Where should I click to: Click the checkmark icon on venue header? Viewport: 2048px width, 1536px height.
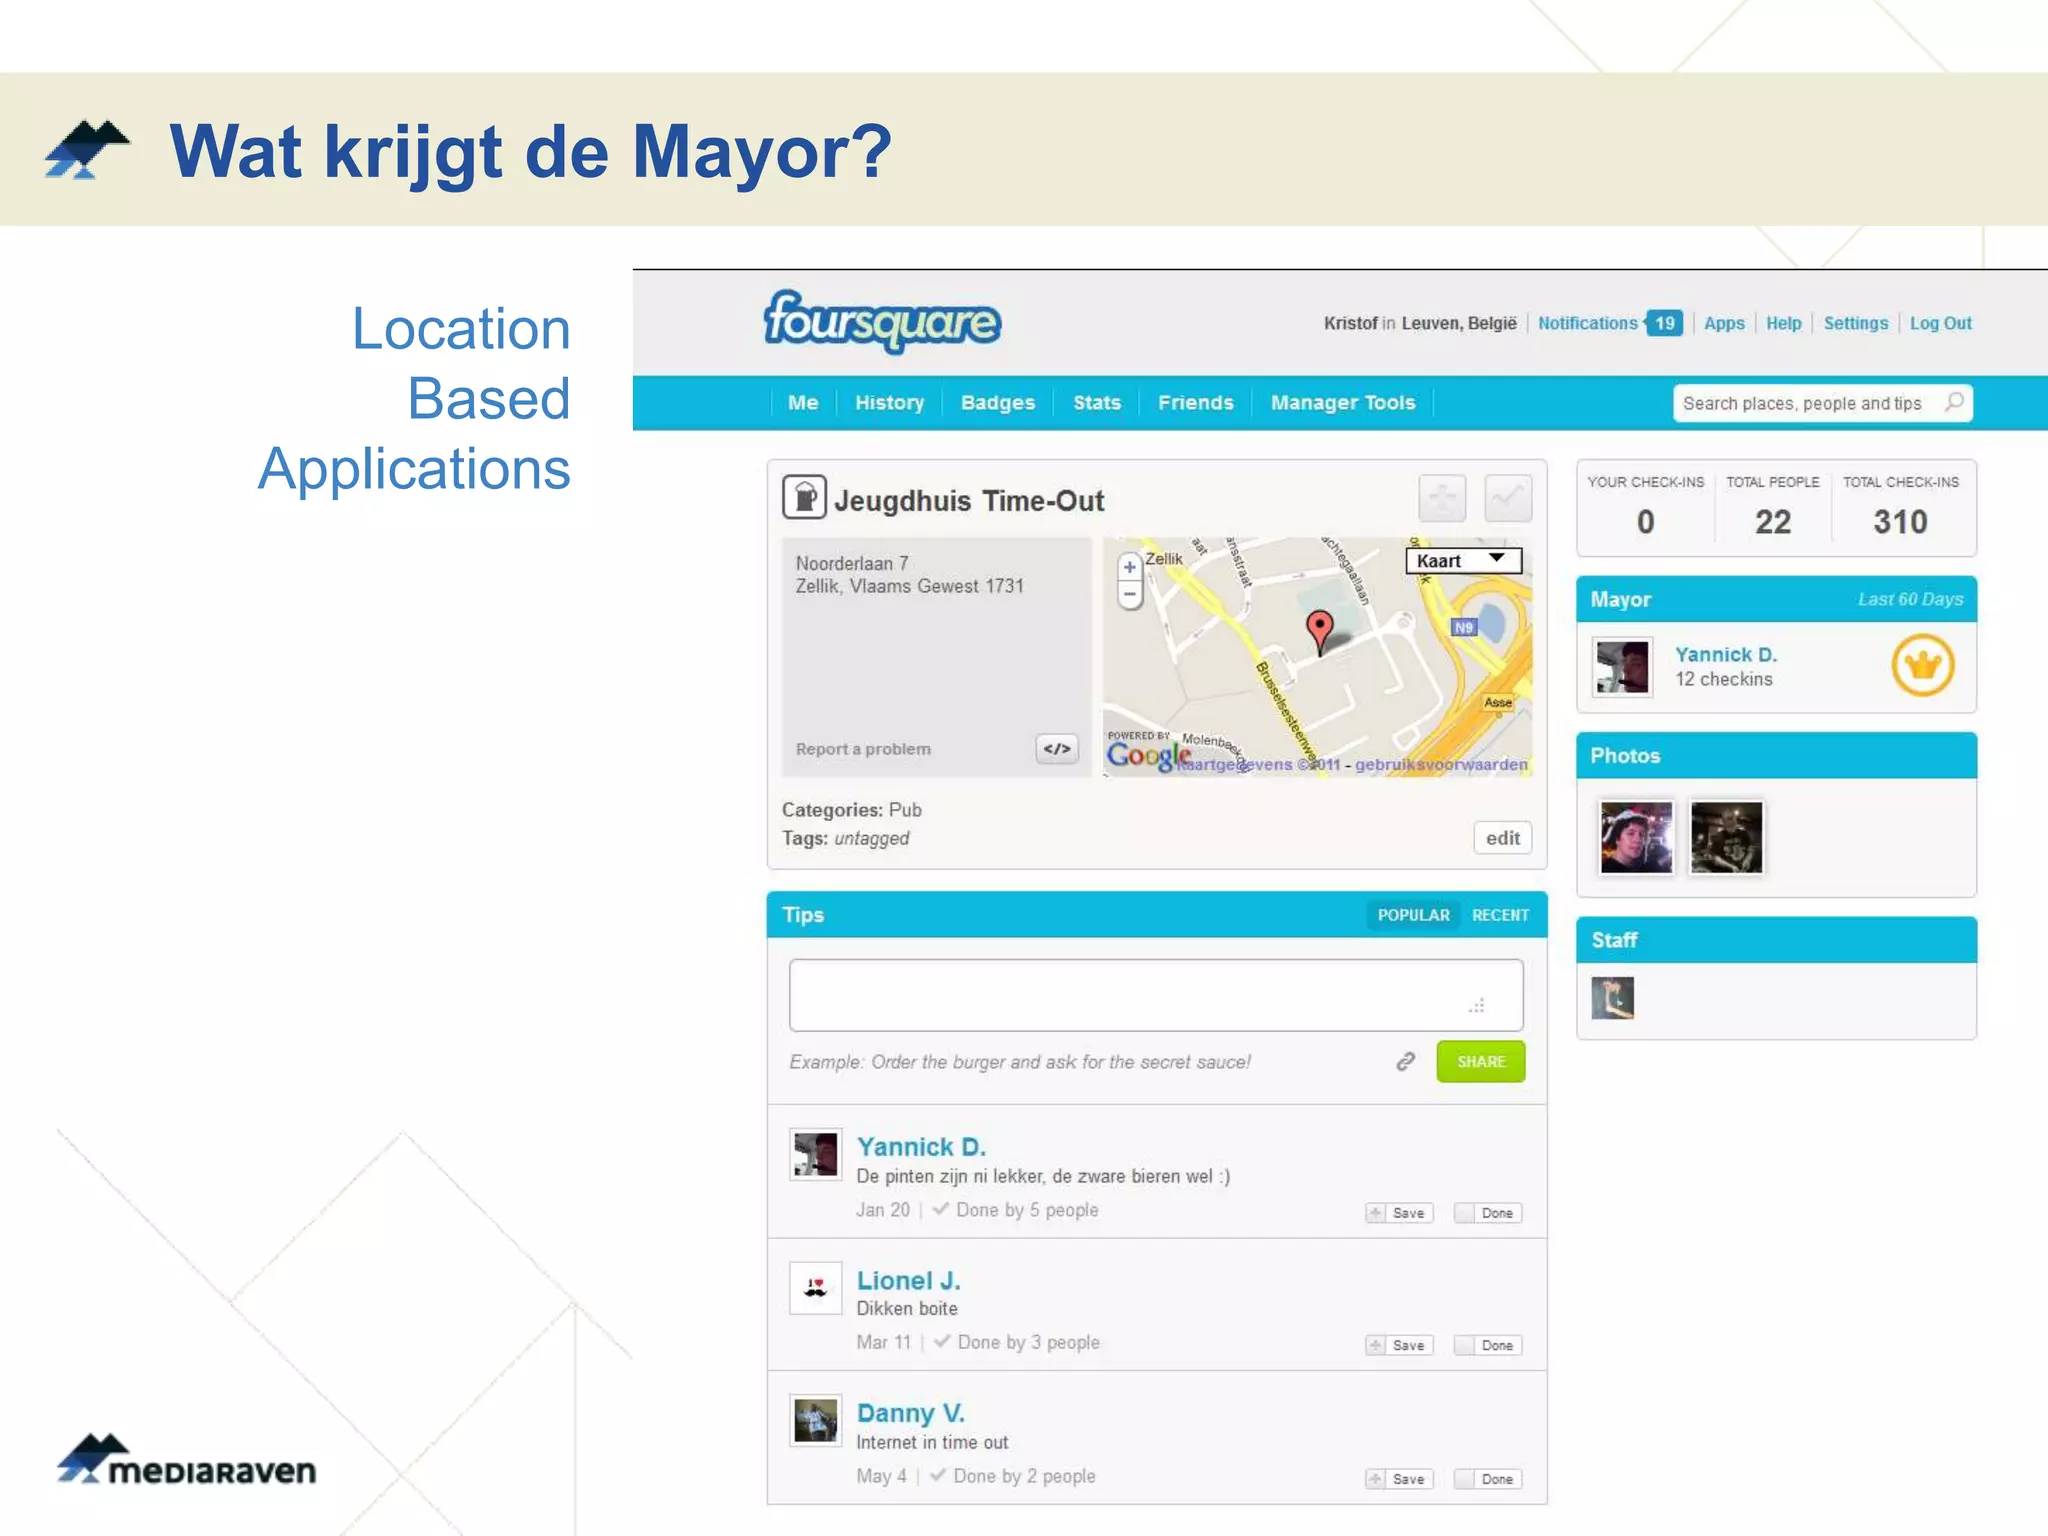(1508, 498)
